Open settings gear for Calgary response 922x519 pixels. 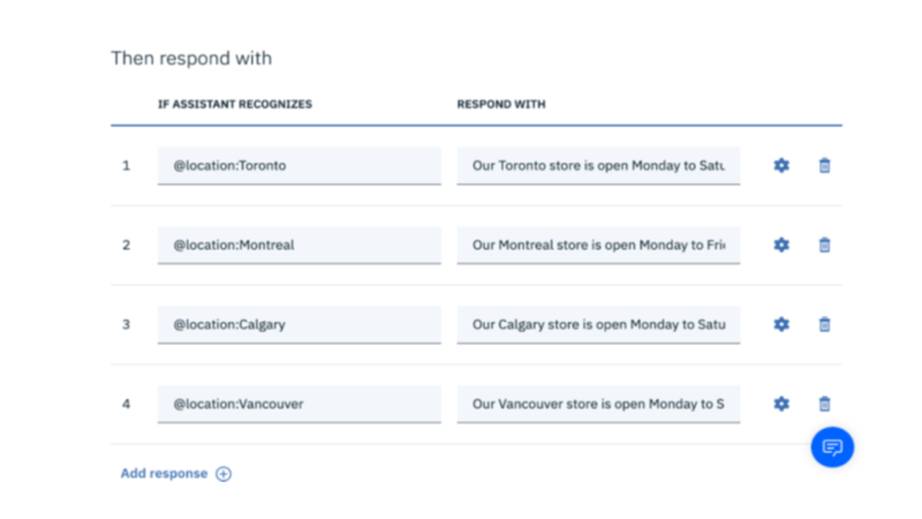coord(781,324)
